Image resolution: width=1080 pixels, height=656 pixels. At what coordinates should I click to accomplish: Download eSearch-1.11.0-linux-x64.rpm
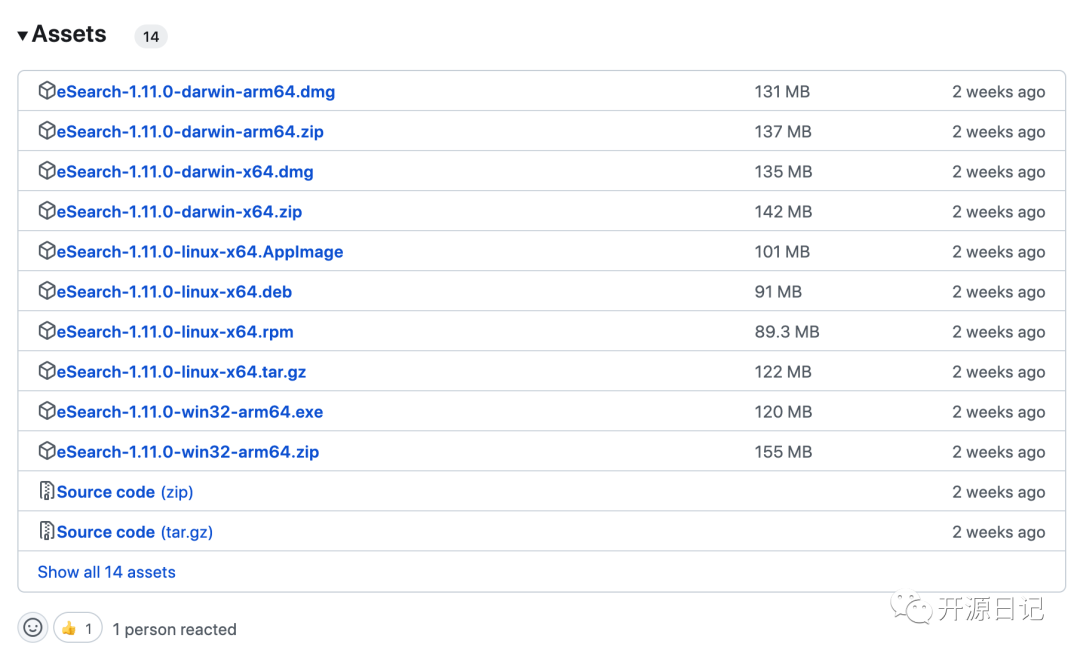tap(175, 331)
